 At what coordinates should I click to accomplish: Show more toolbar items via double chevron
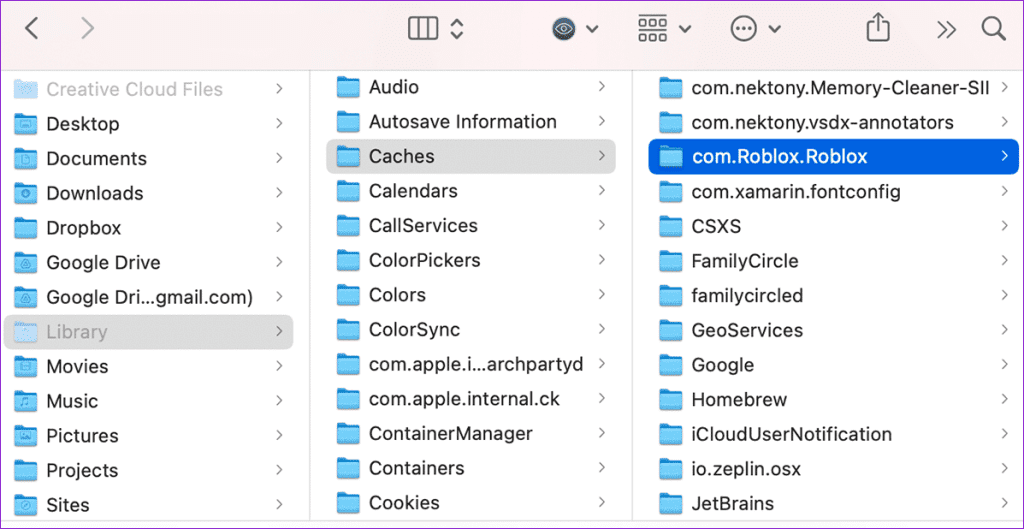[x=946, y=29]
